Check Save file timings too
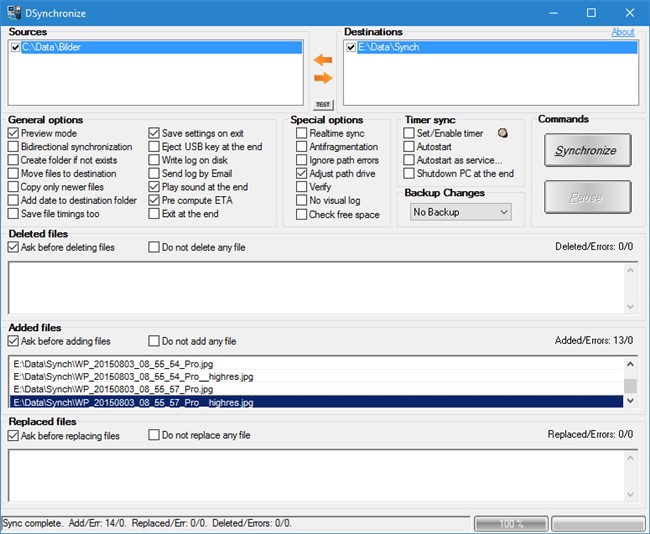The height and width of the screenshot is (534, 650). point(13,214)
